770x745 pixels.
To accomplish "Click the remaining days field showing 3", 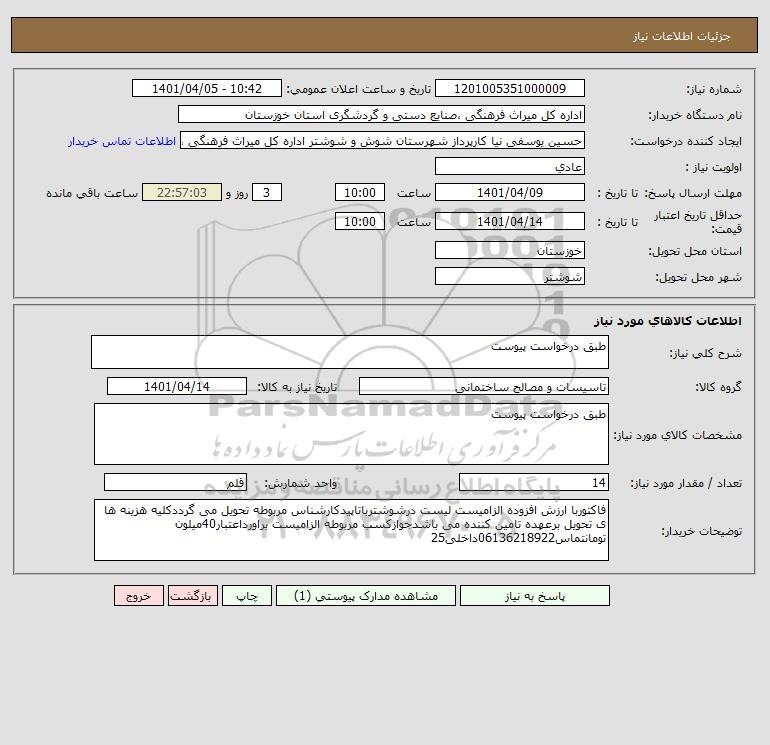I will coord(267,192).
